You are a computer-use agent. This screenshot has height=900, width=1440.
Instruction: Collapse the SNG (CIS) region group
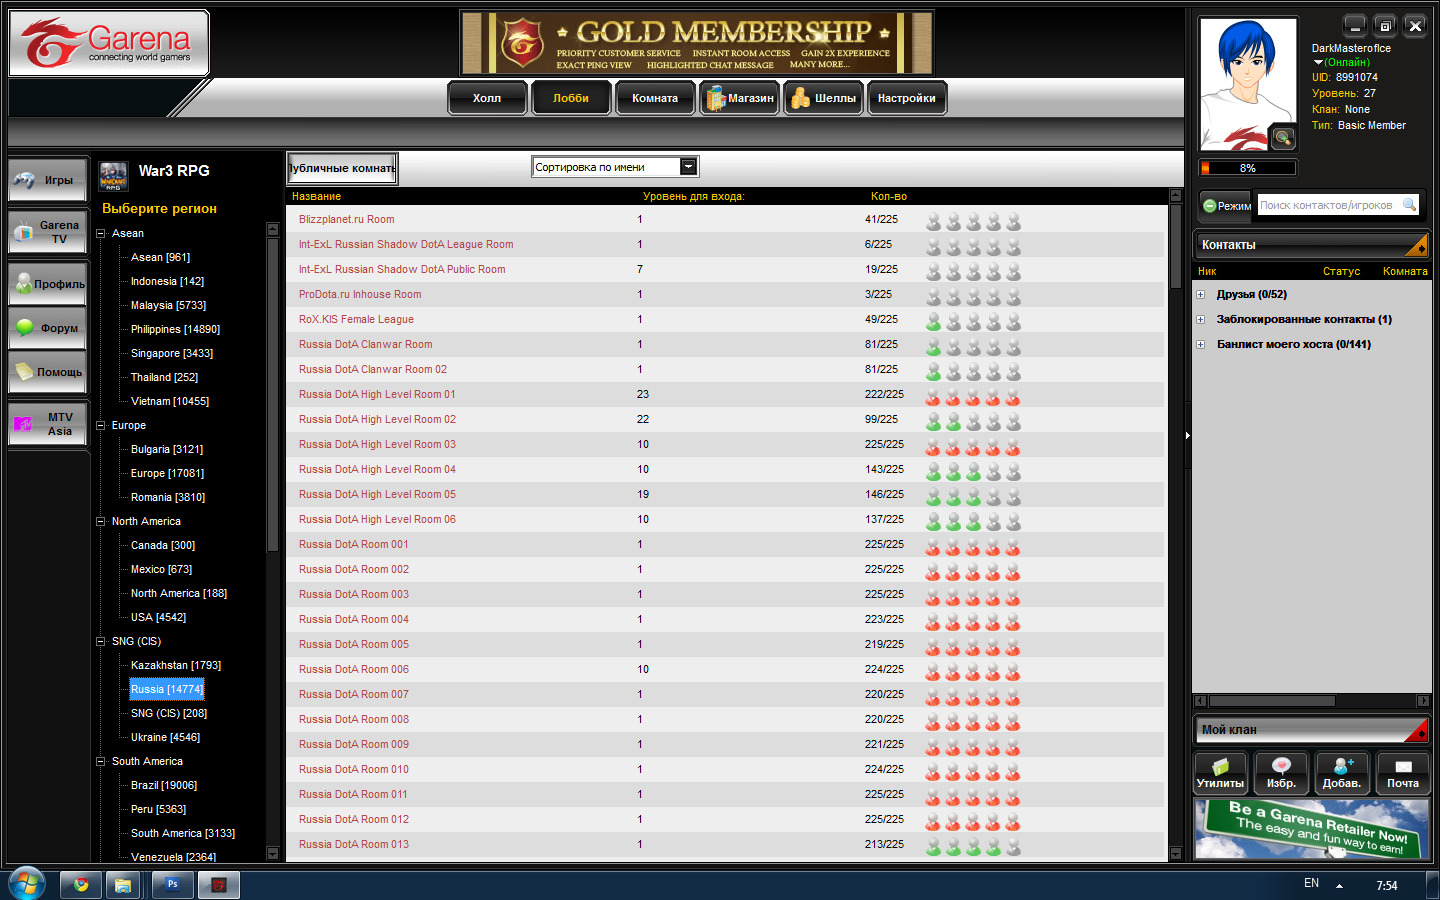click(x=101, y=642)
